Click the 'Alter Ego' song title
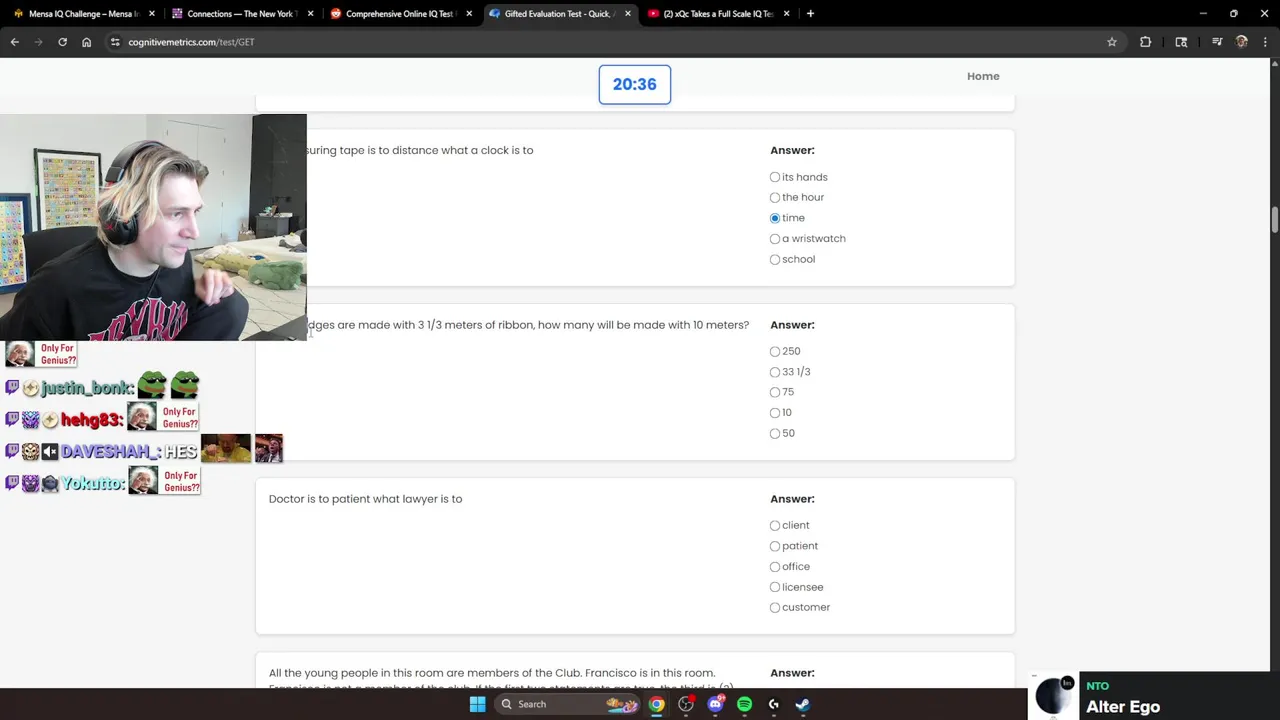 tap(1123, 706)
